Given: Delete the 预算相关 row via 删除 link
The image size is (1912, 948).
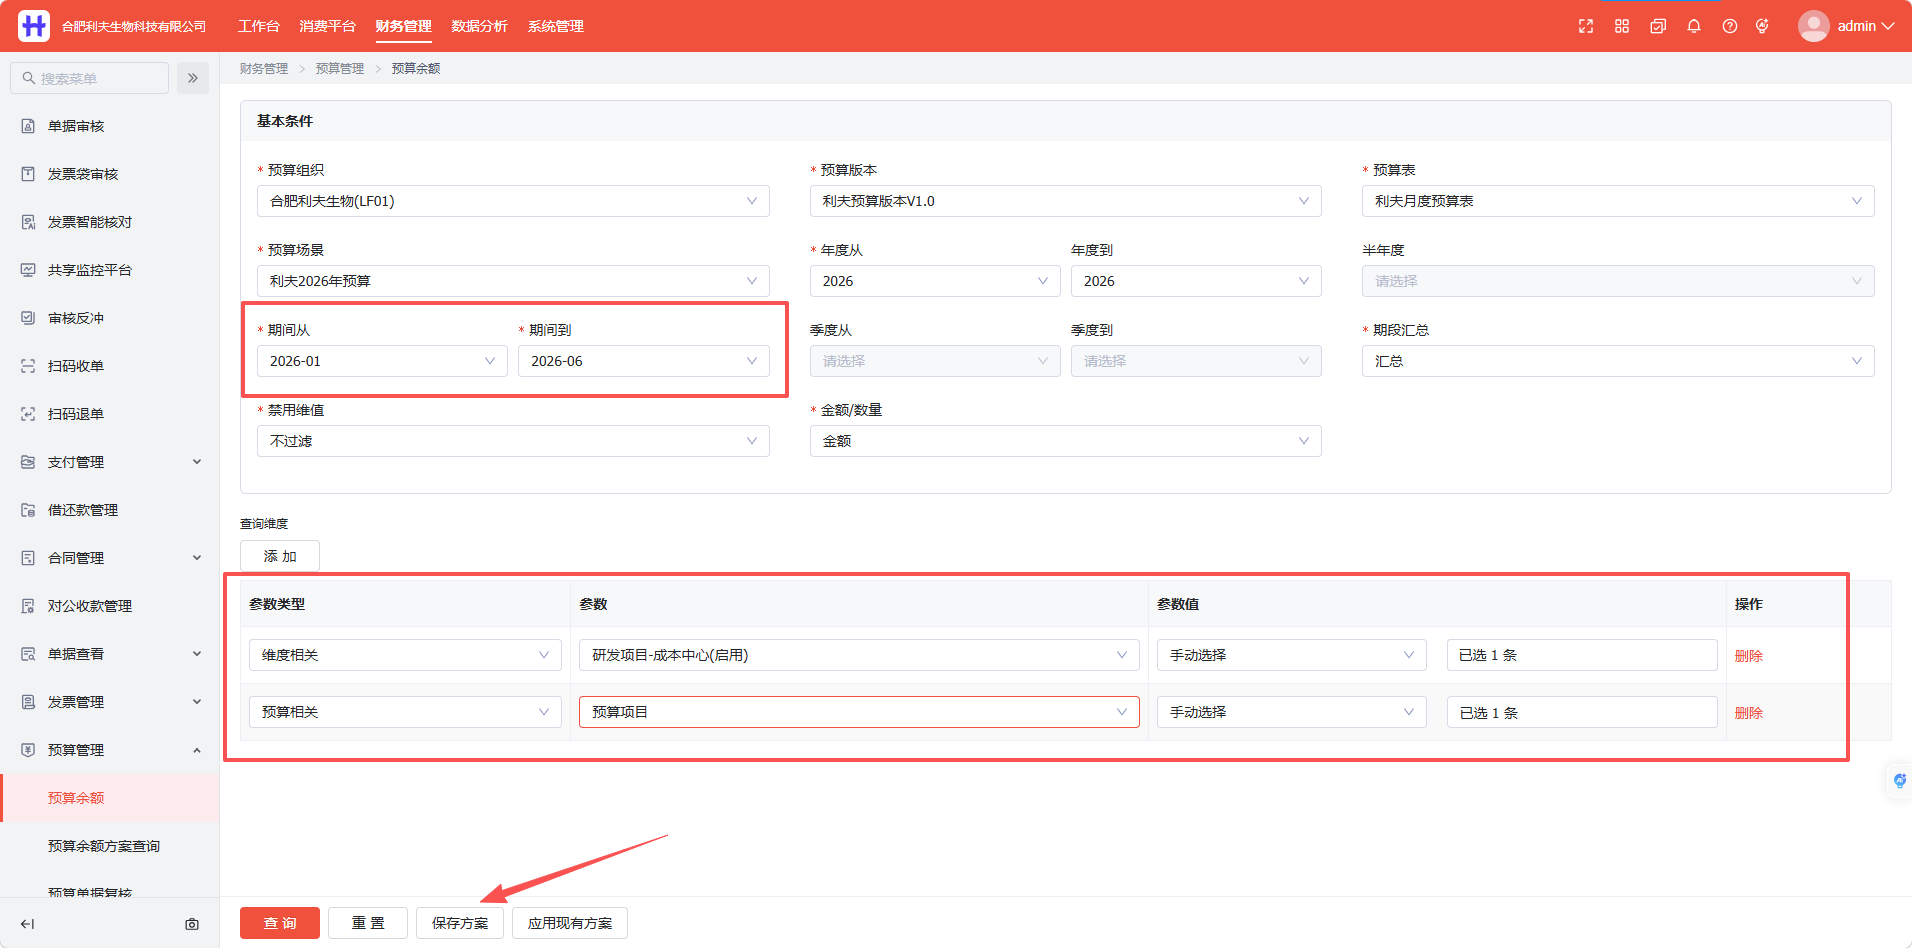Looking at the screenshot, I should click(1748, 713).
